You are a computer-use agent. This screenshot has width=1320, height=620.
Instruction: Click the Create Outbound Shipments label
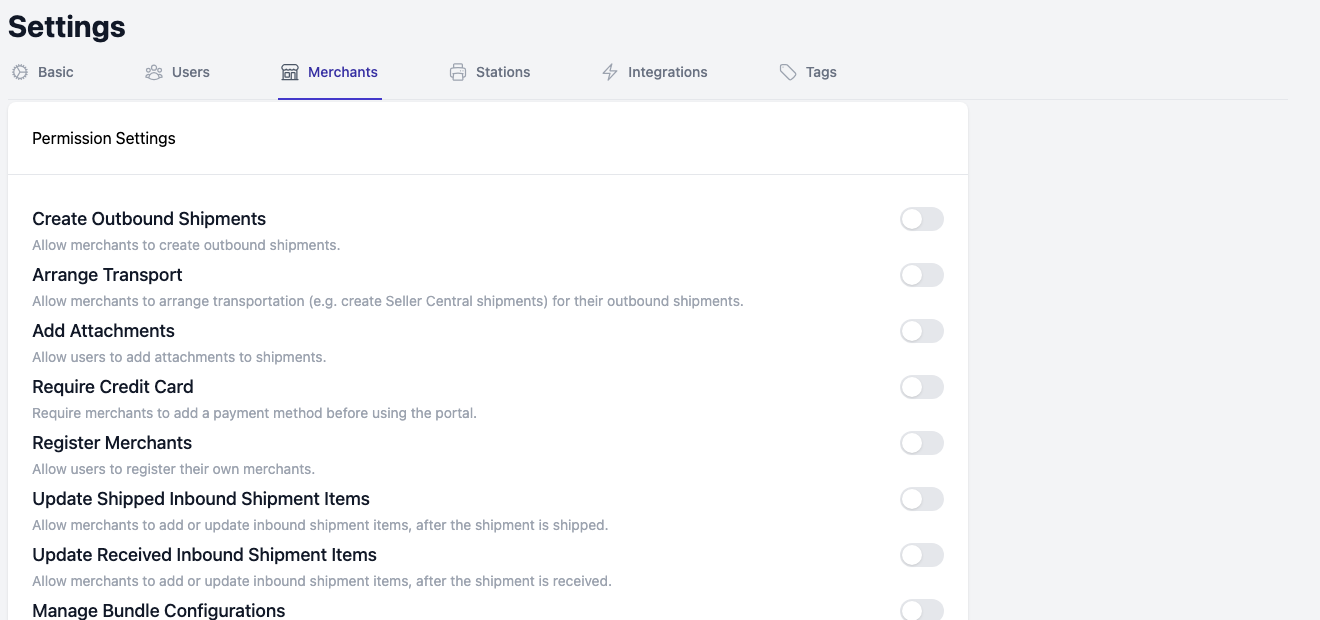(149, 219)
